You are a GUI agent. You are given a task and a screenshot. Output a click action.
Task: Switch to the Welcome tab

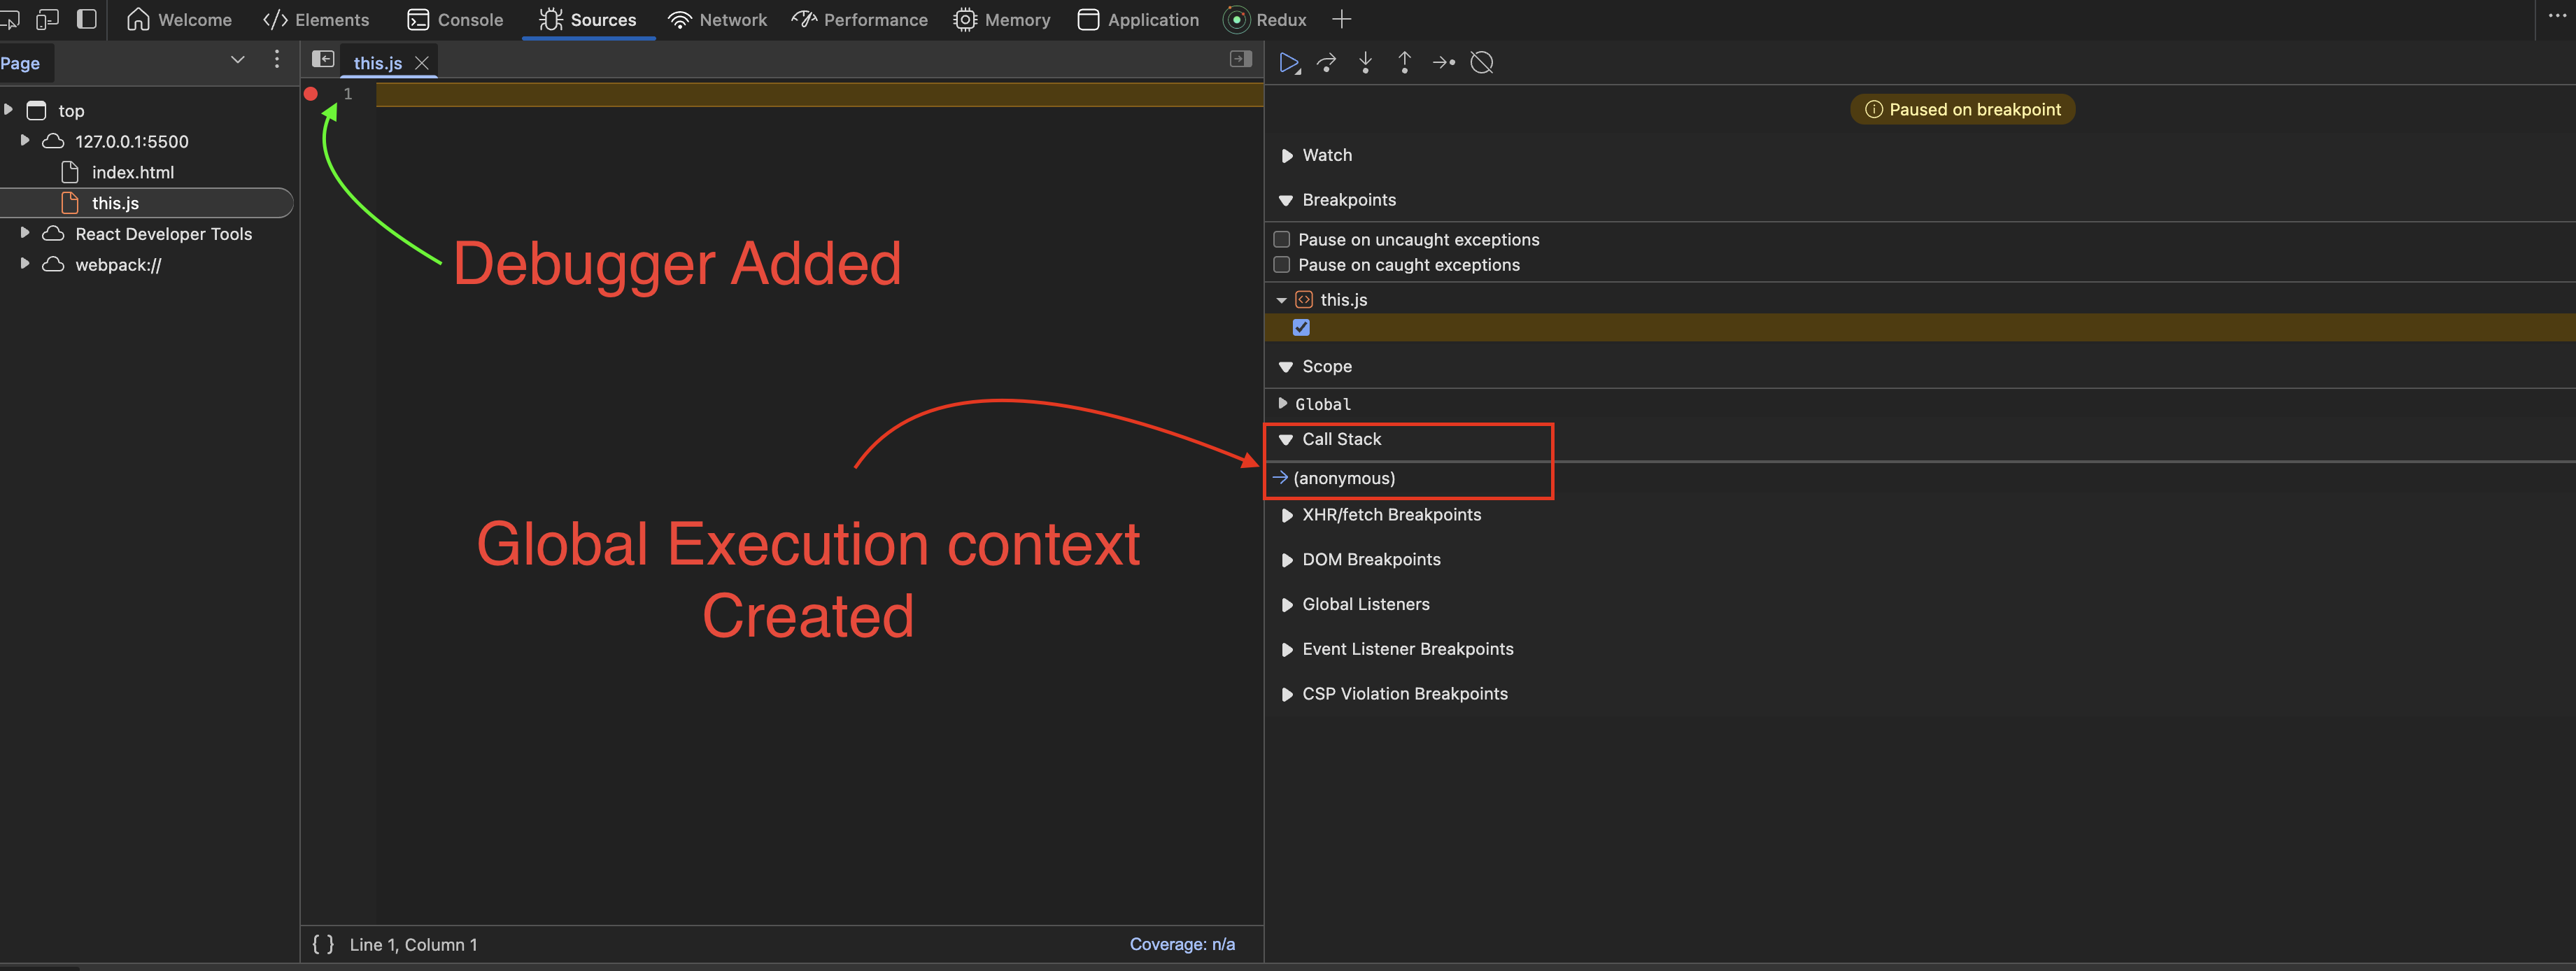click(179, 19)
